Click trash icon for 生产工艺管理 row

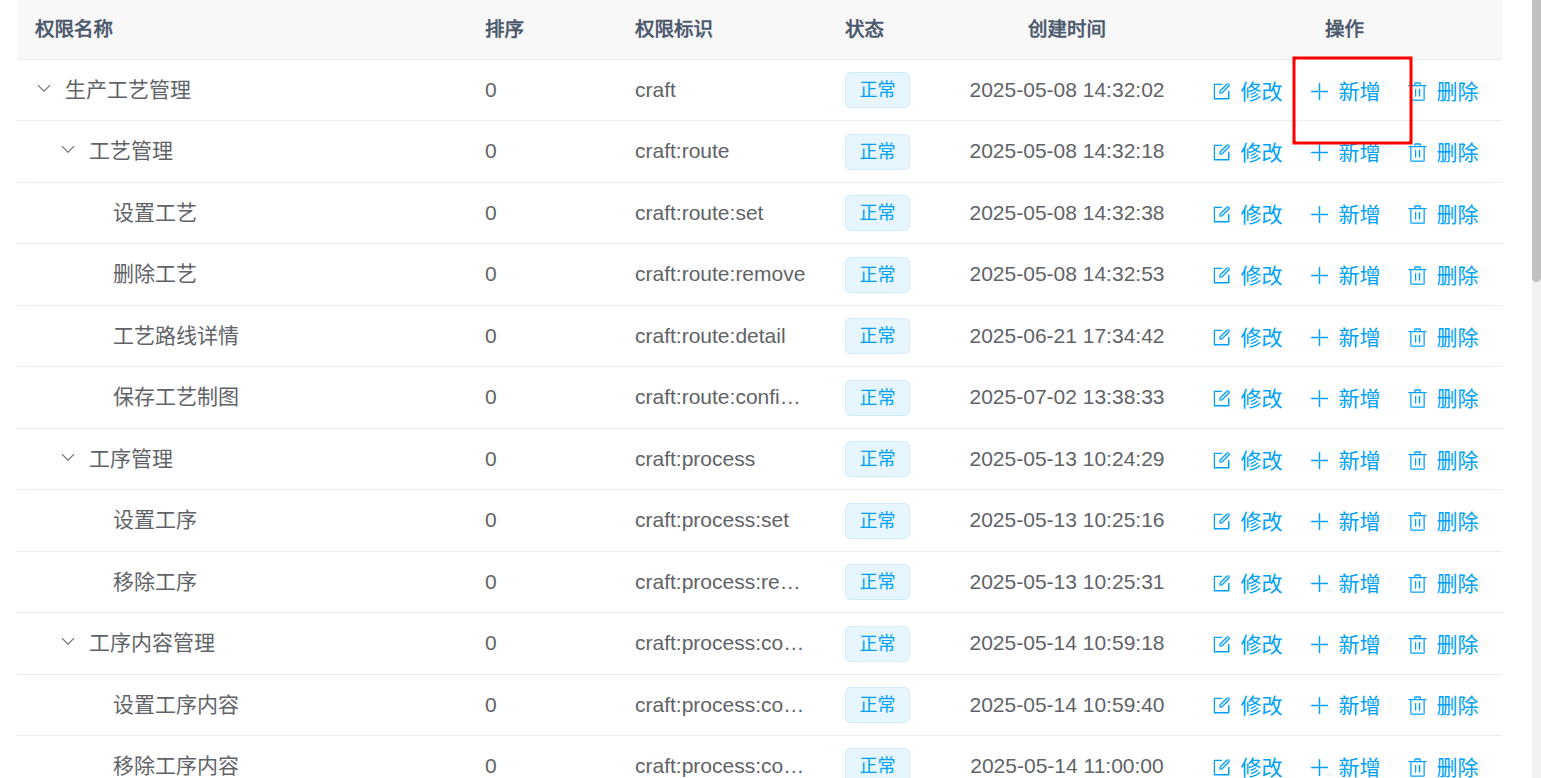pos(1417,92)
